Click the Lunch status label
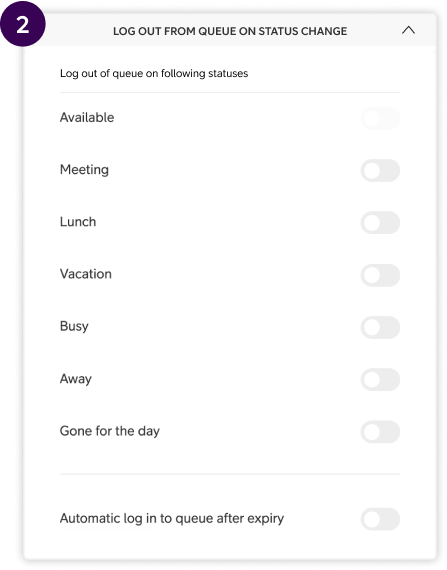Image resolution: width=447 pixels, height=570 pixels. [x=78, y=222]
